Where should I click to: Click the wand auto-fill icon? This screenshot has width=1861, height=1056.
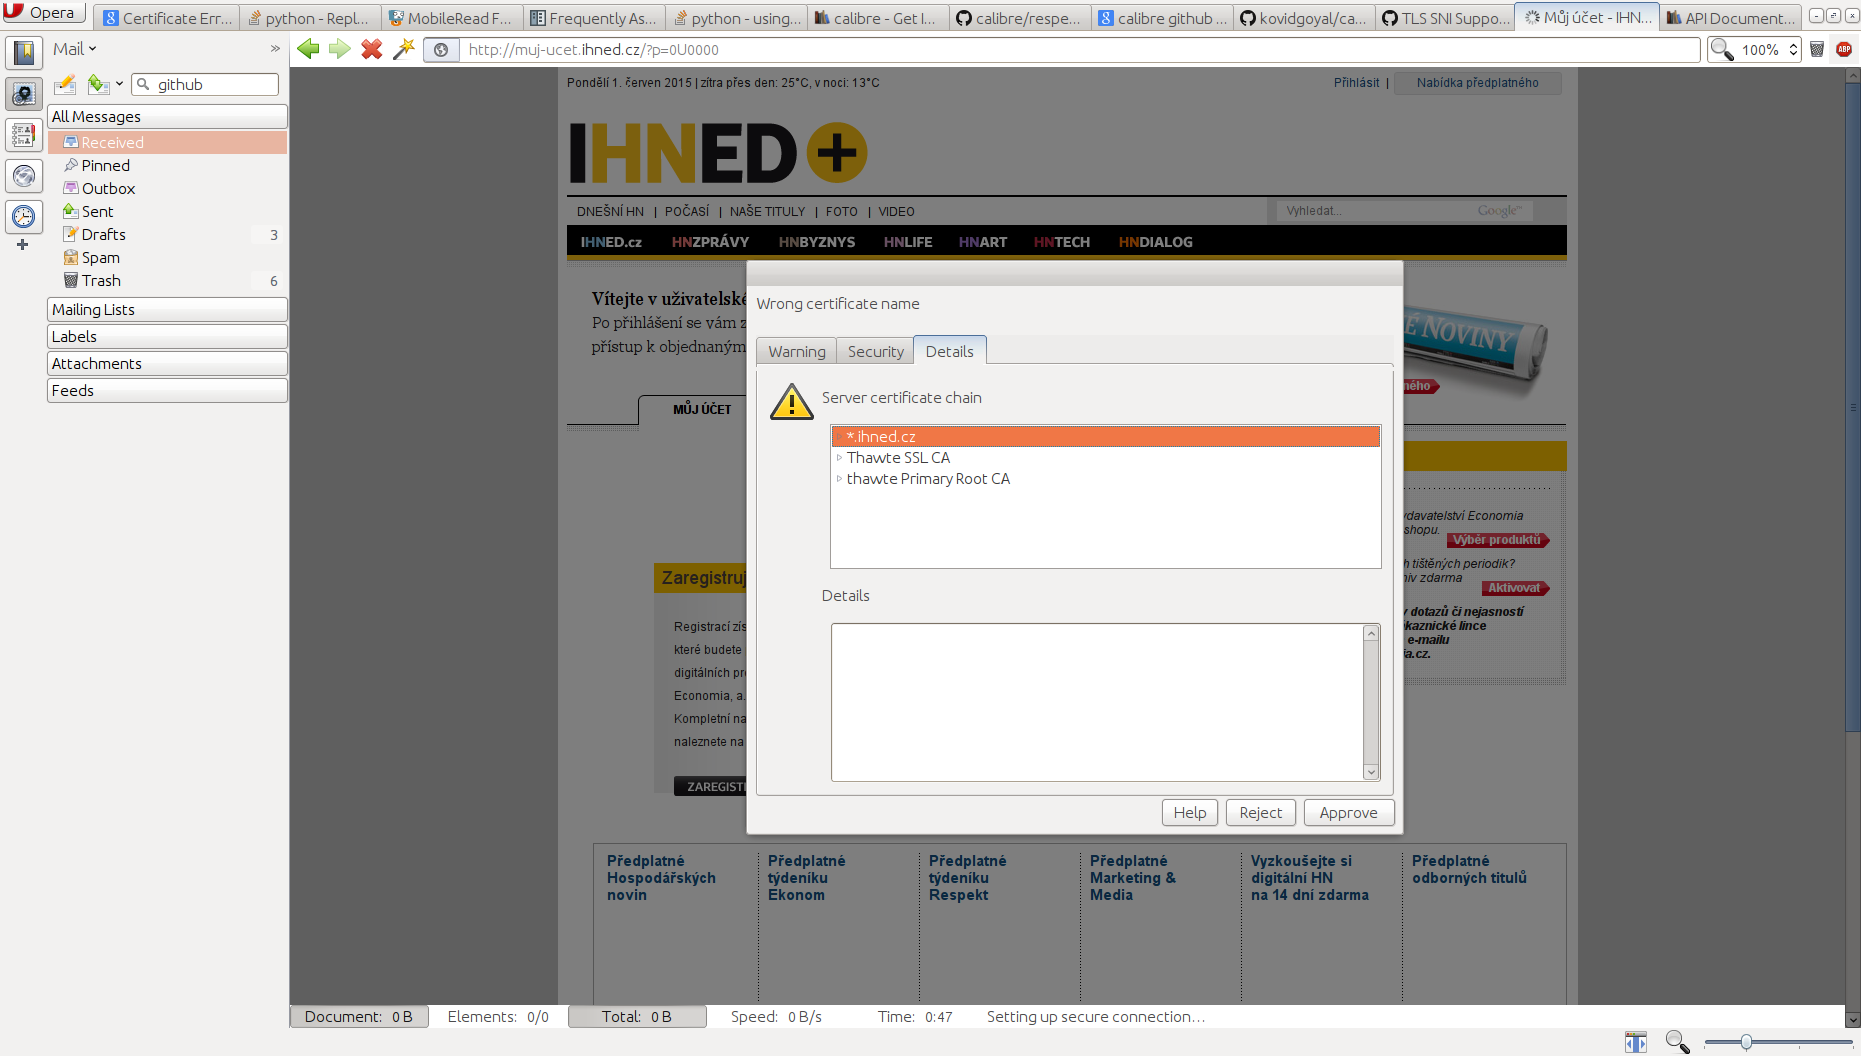tap(404, 49)
